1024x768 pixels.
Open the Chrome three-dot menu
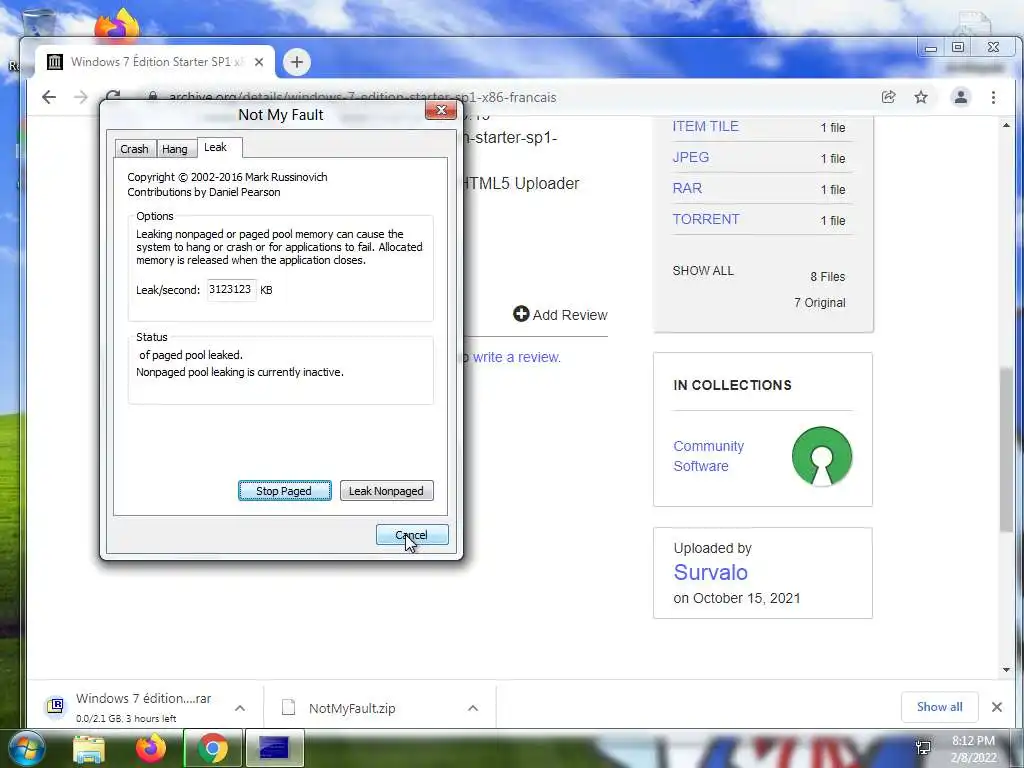point(993,97)
